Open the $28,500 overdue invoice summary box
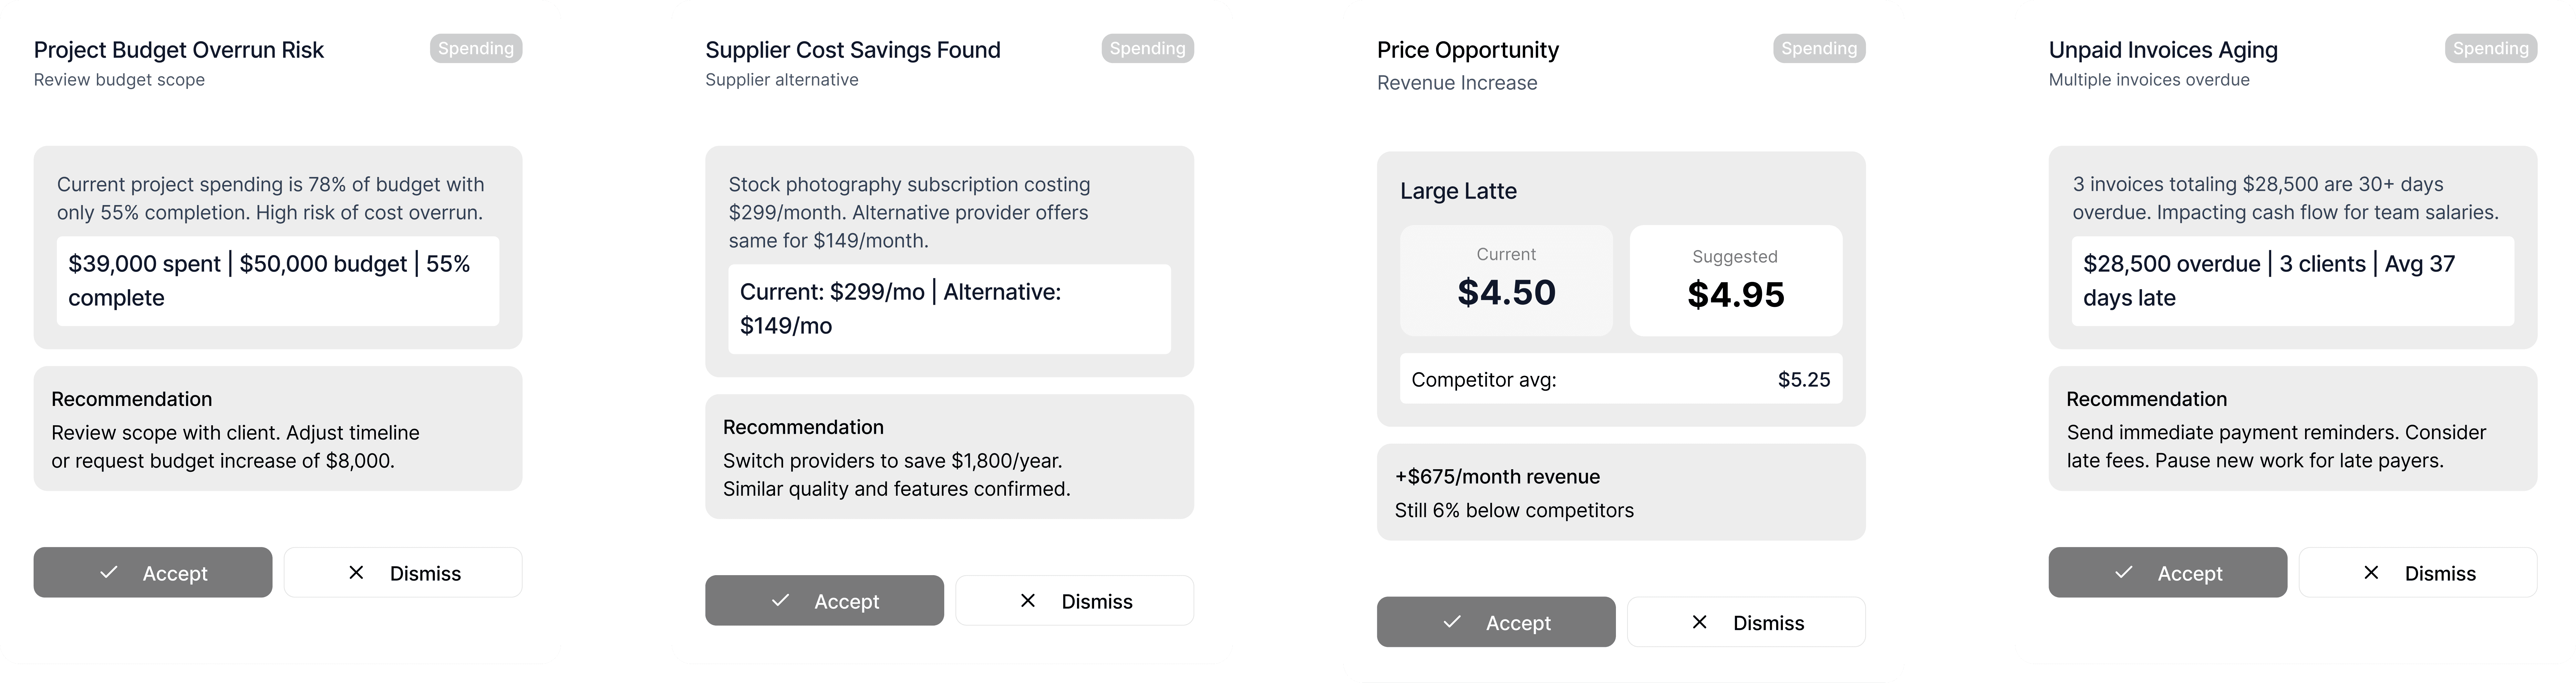Viewport: 2576px width, 683px height. pos(2293,281)
